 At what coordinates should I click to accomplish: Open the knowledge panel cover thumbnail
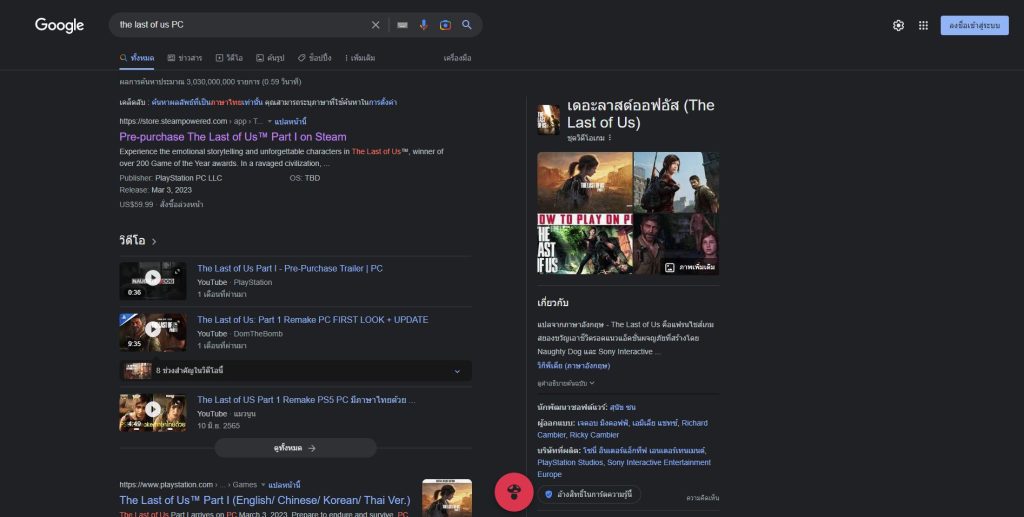click(549, 120)
